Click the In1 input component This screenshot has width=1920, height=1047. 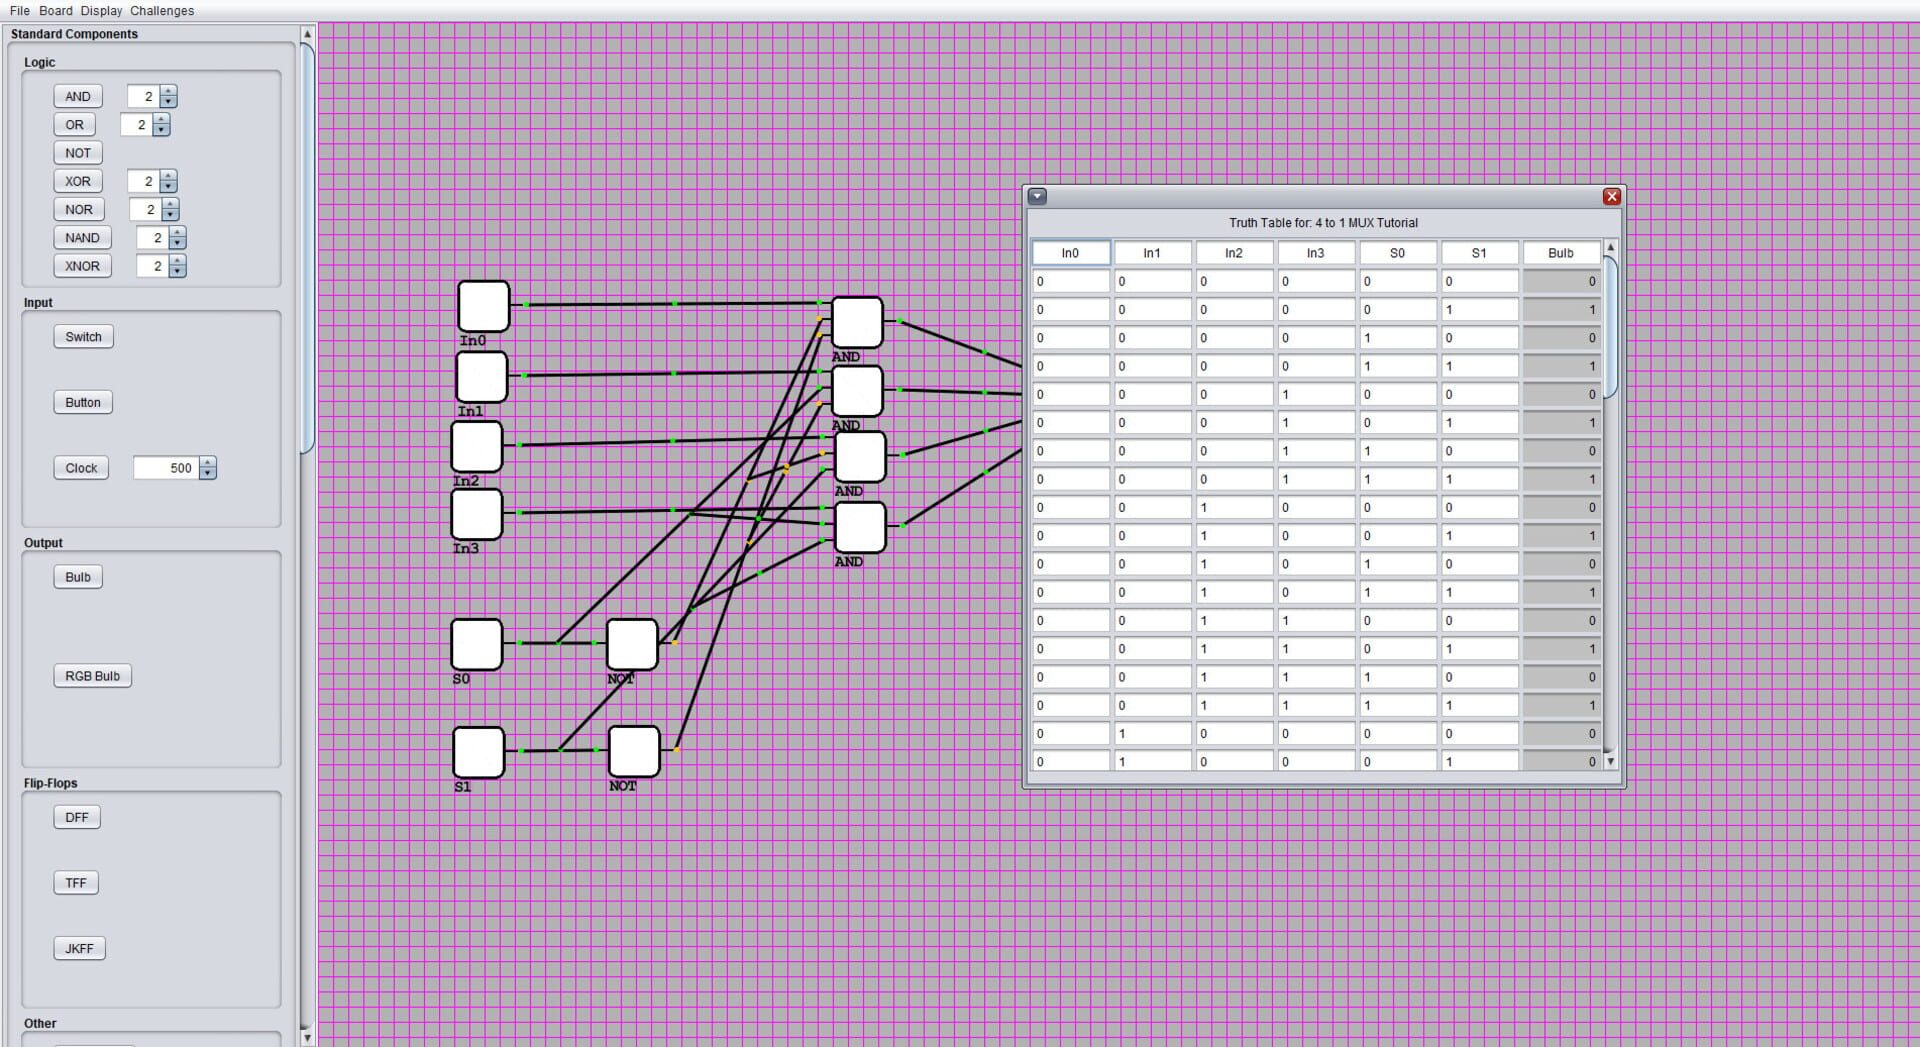(481, 377)
